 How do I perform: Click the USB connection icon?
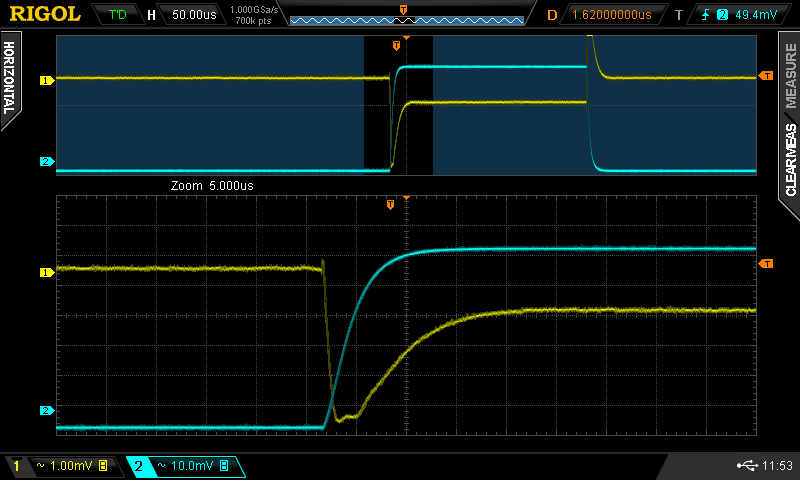click(x=747, y=465)
